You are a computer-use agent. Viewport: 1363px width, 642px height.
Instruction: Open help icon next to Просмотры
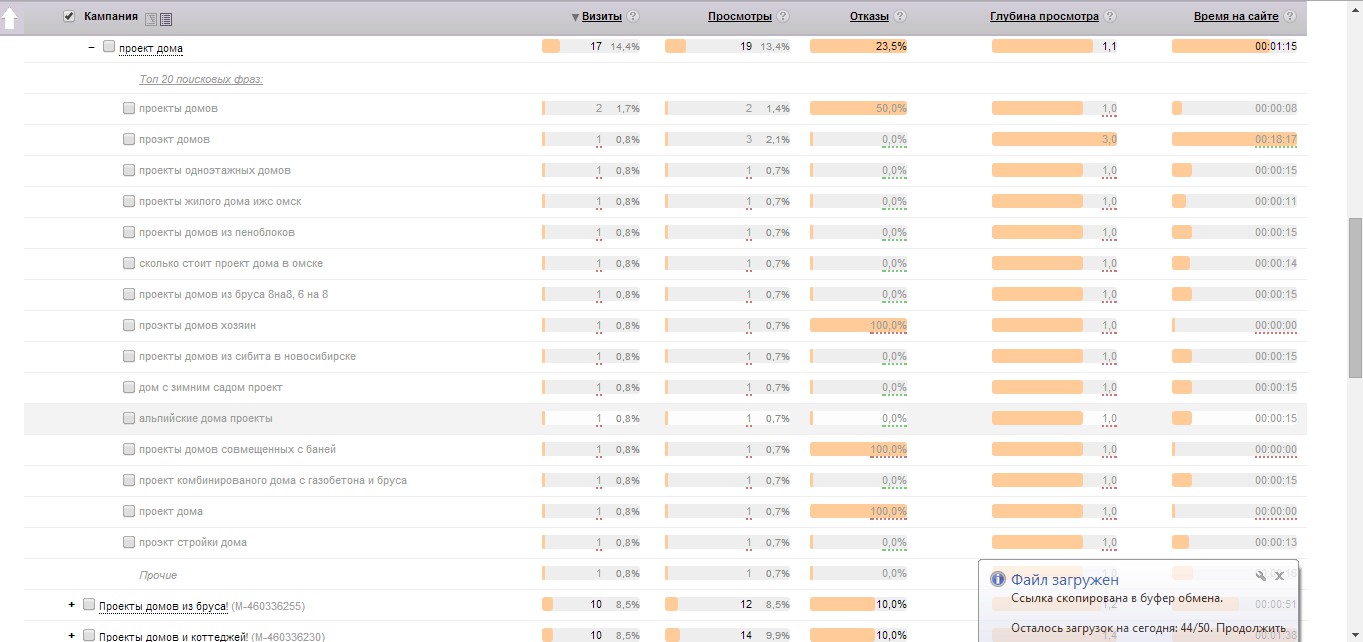pos(782,16)
